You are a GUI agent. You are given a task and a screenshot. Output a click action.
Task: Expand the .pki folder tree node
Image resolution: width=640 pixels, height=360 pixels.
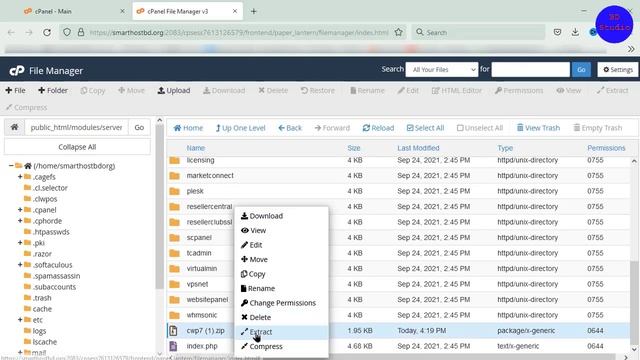click(20, 243)
